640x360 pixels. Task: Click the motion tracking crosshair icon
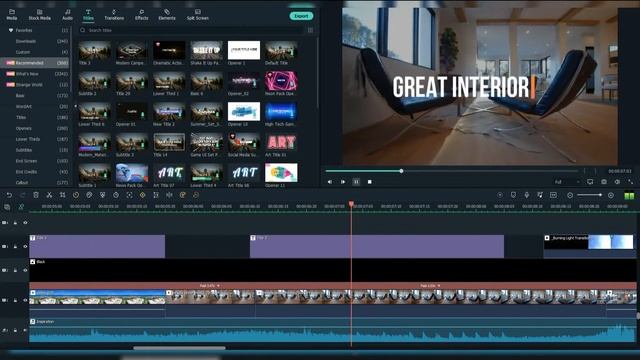[129, 196]
